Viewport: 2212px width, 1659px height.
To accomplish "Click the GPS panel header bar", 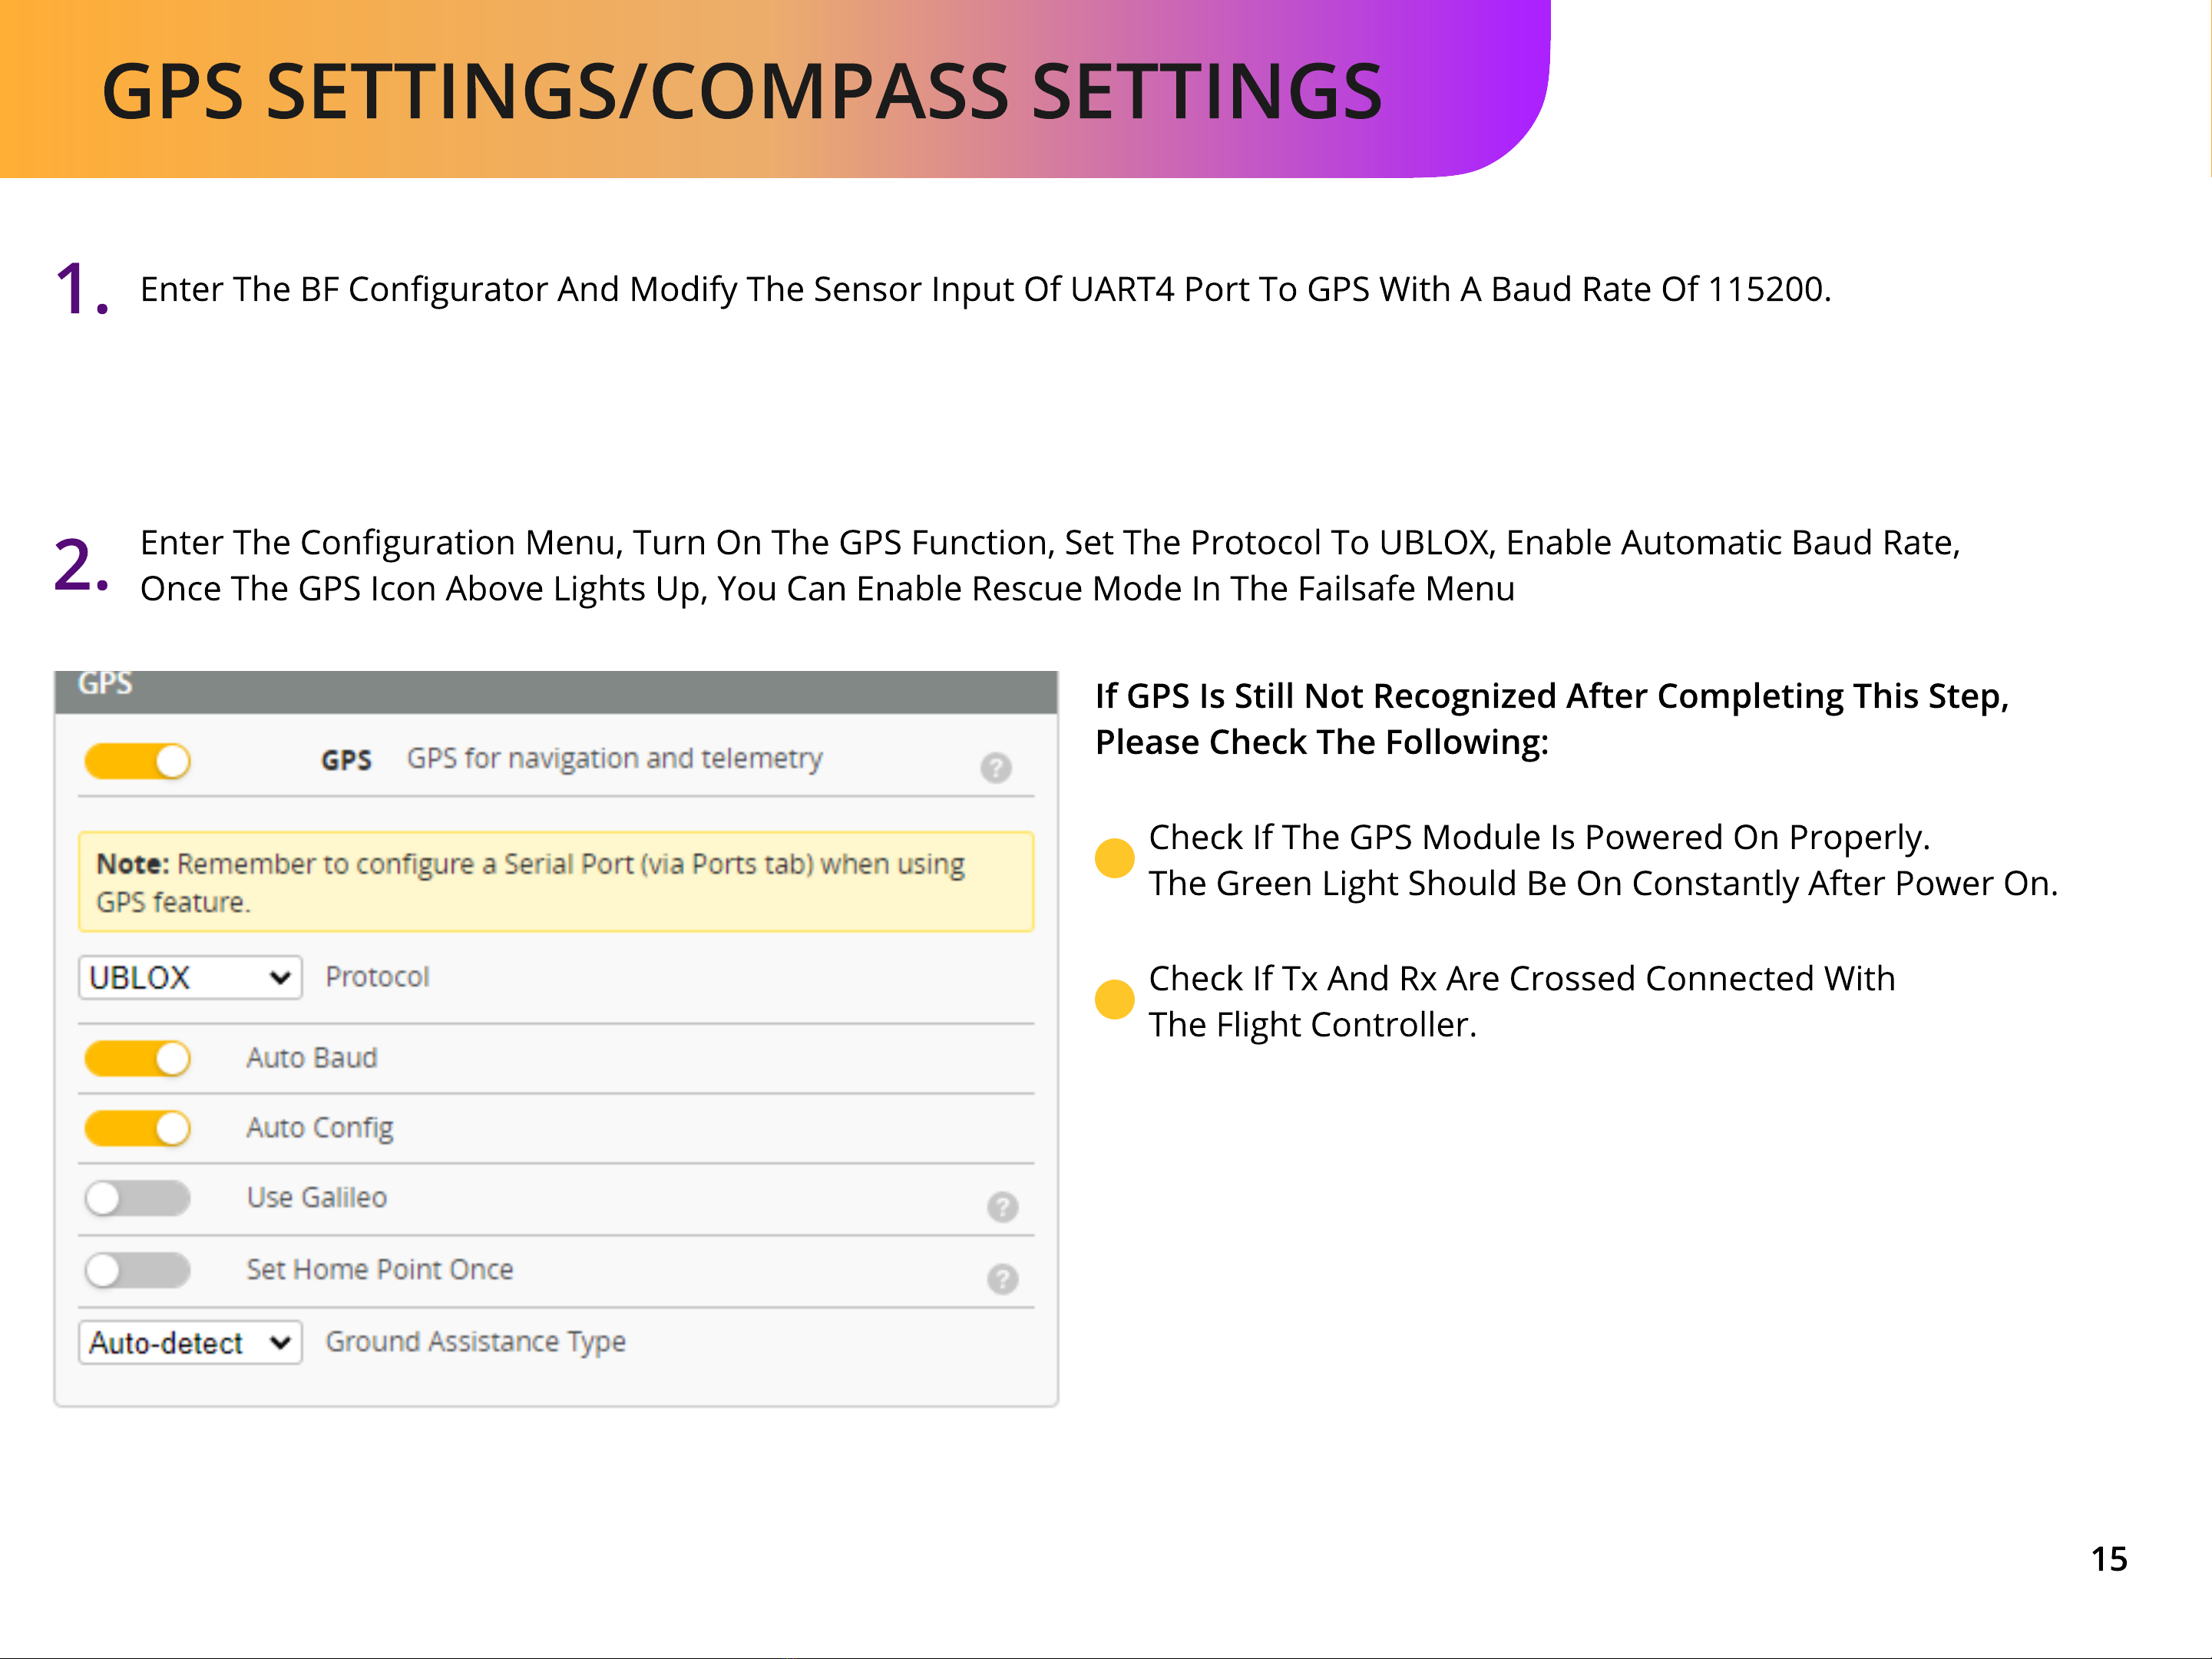I will (556, 691).
